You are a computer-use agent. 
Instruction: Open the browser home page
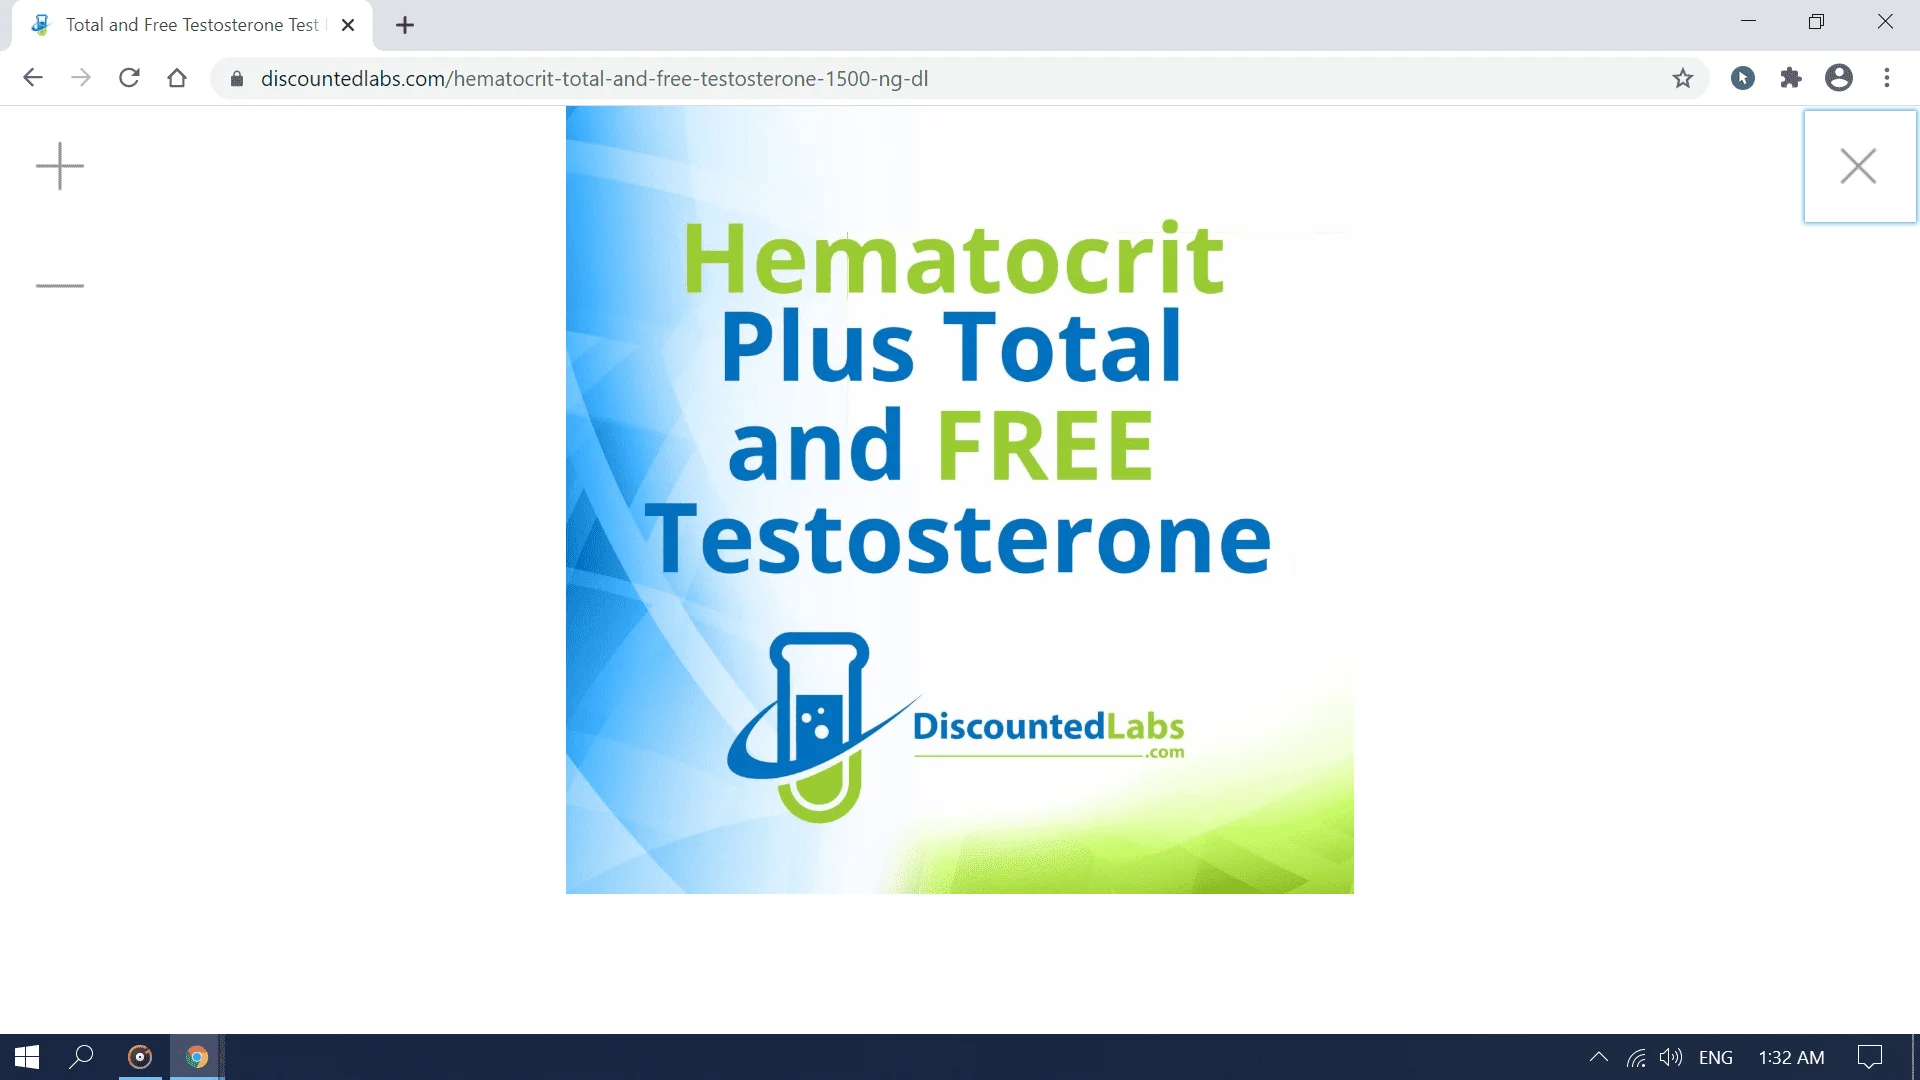pyautogui.click(x=177, y=78)
